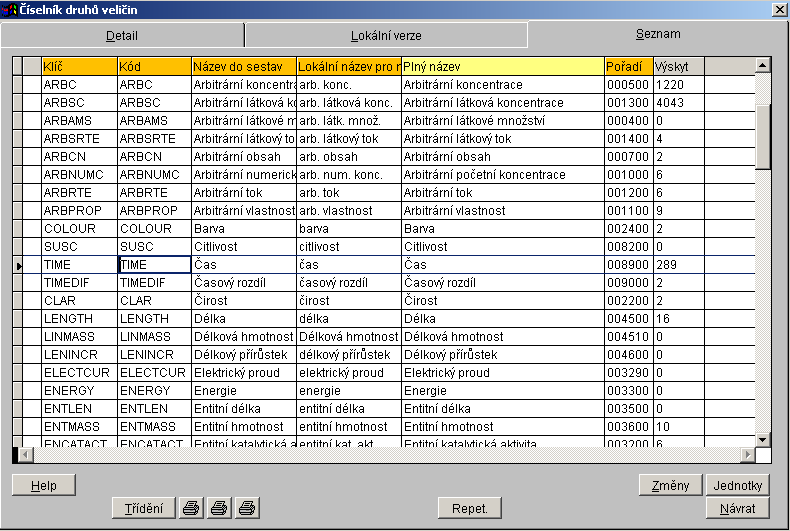Click the first printer icon button
This screenshot has width=790, height=531.
point(191,508)
